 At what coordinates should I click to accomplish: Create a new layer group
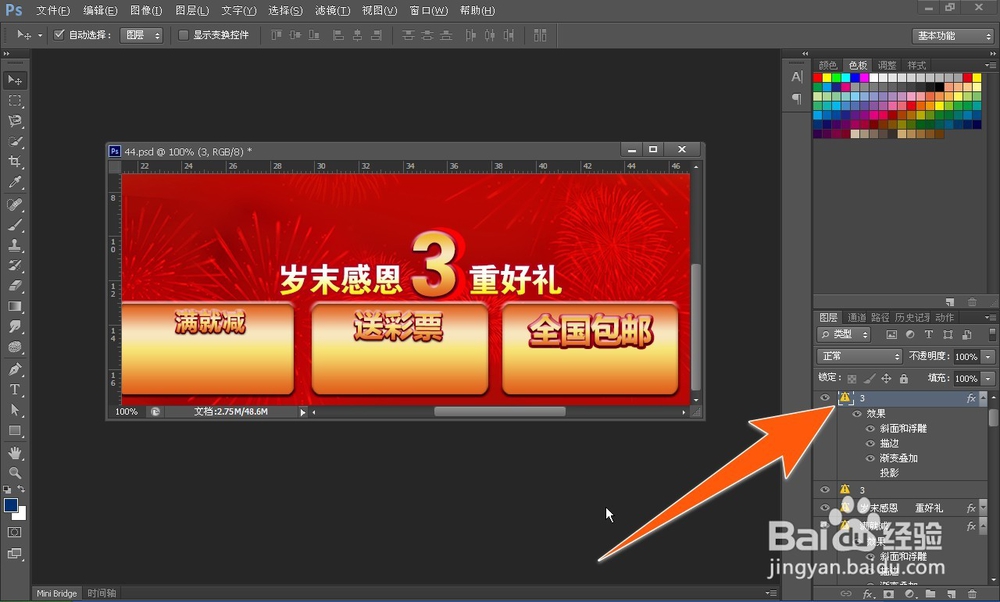coord(930,594)
